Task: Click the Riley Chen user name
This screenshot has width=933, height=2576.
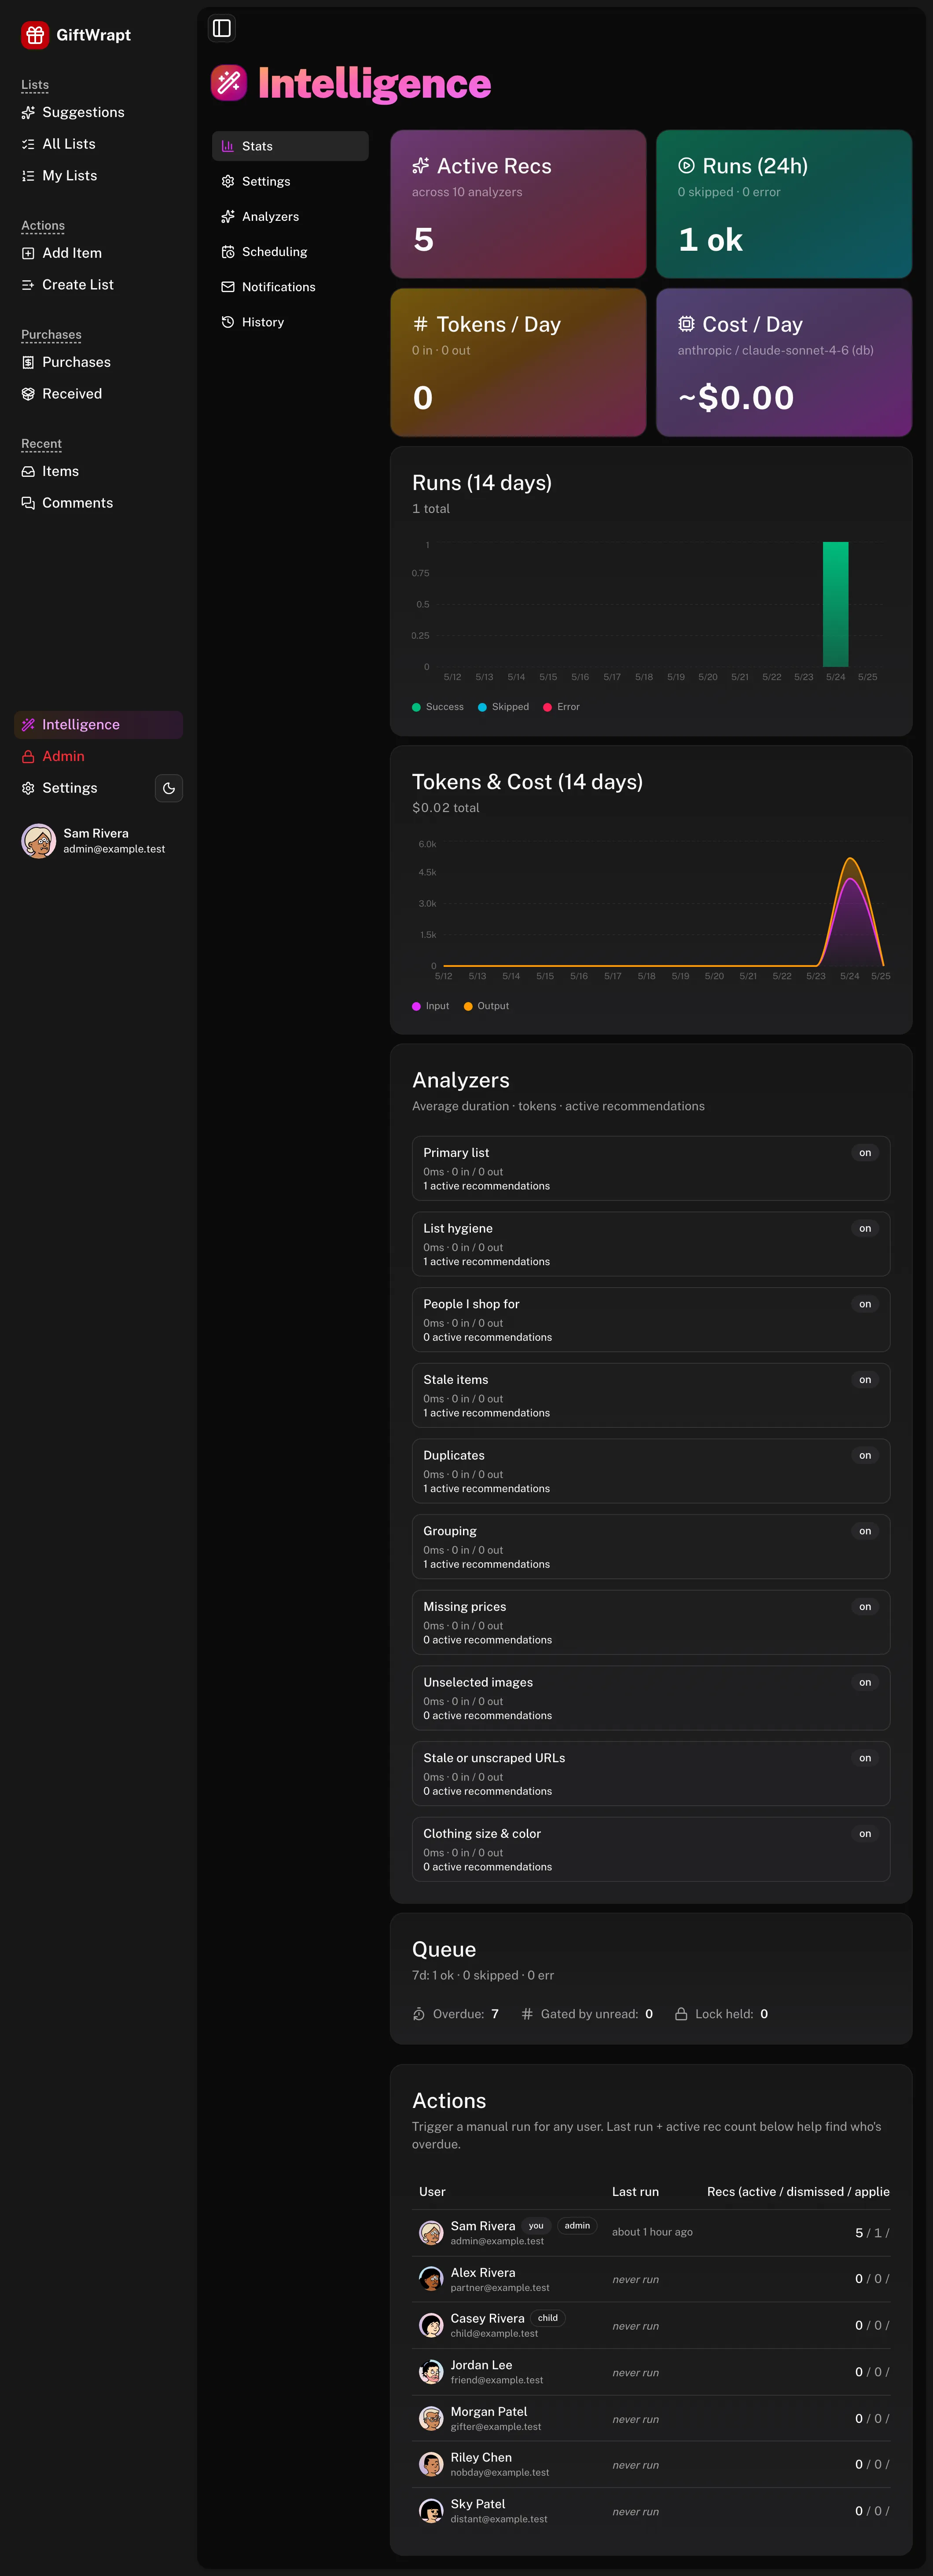Action: 481,2457
